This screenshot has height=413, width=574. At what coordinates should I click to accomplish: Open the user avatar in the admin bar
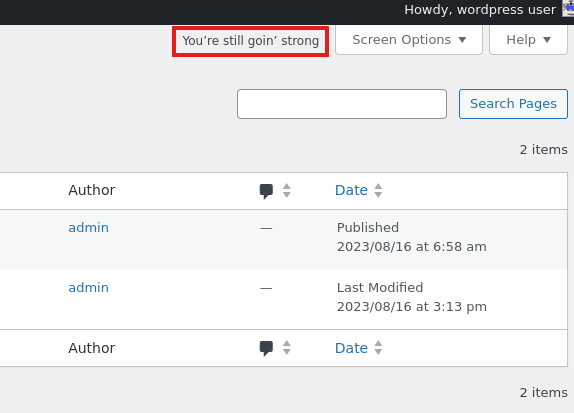[x=568, y=9]
